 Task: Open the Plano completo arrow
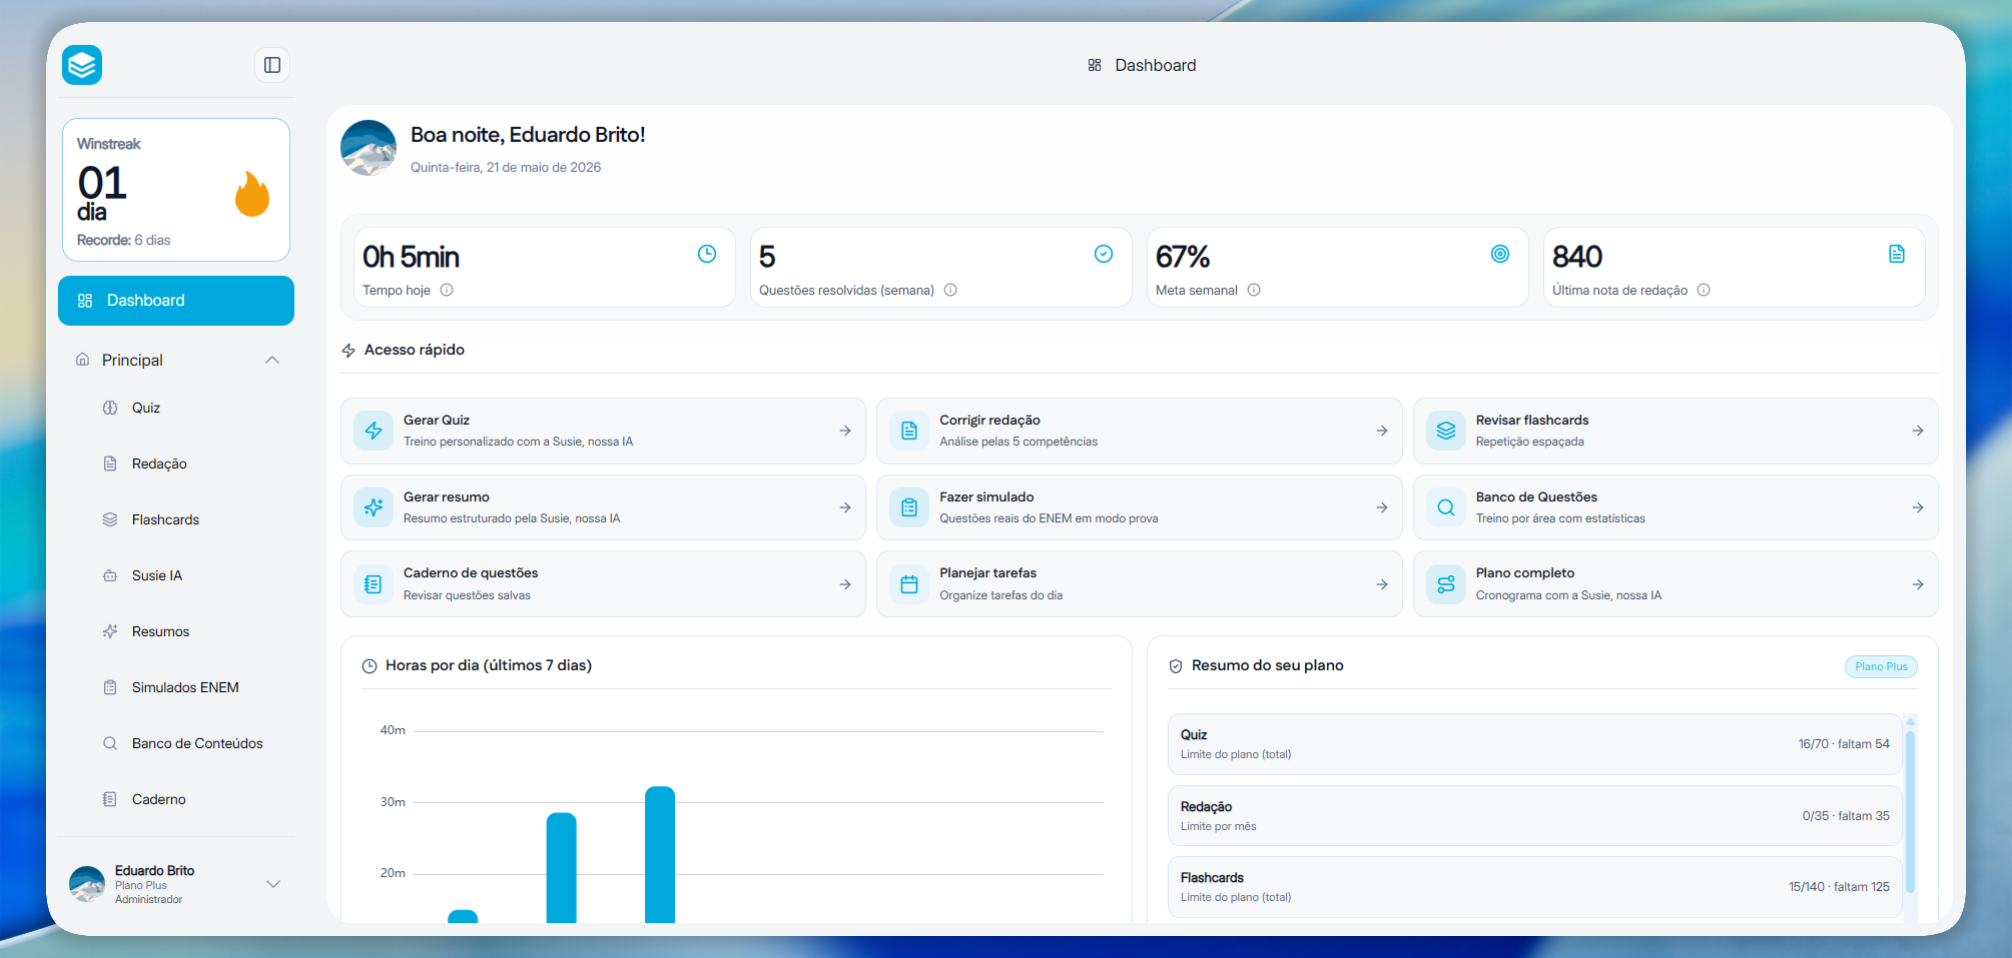point(1918,584)
